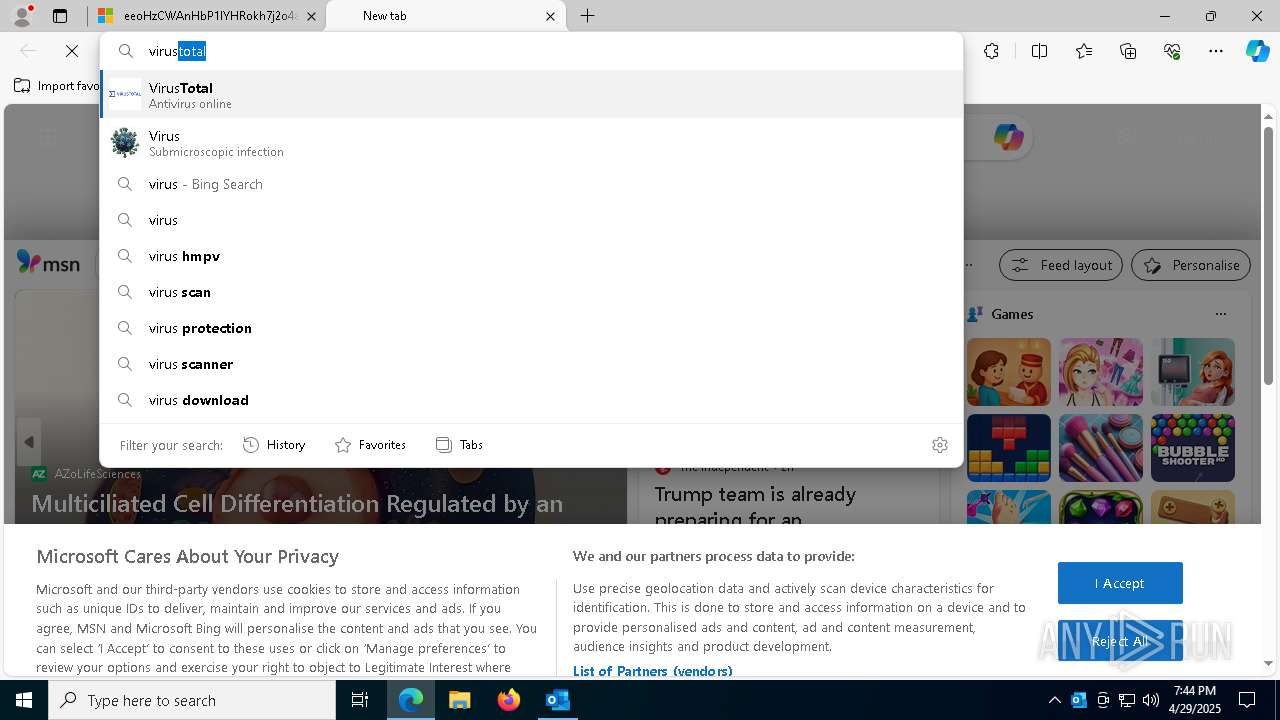The image size is (1280, 720).
Task: Toggle Split screen icon
Action: click(1039, 51)
